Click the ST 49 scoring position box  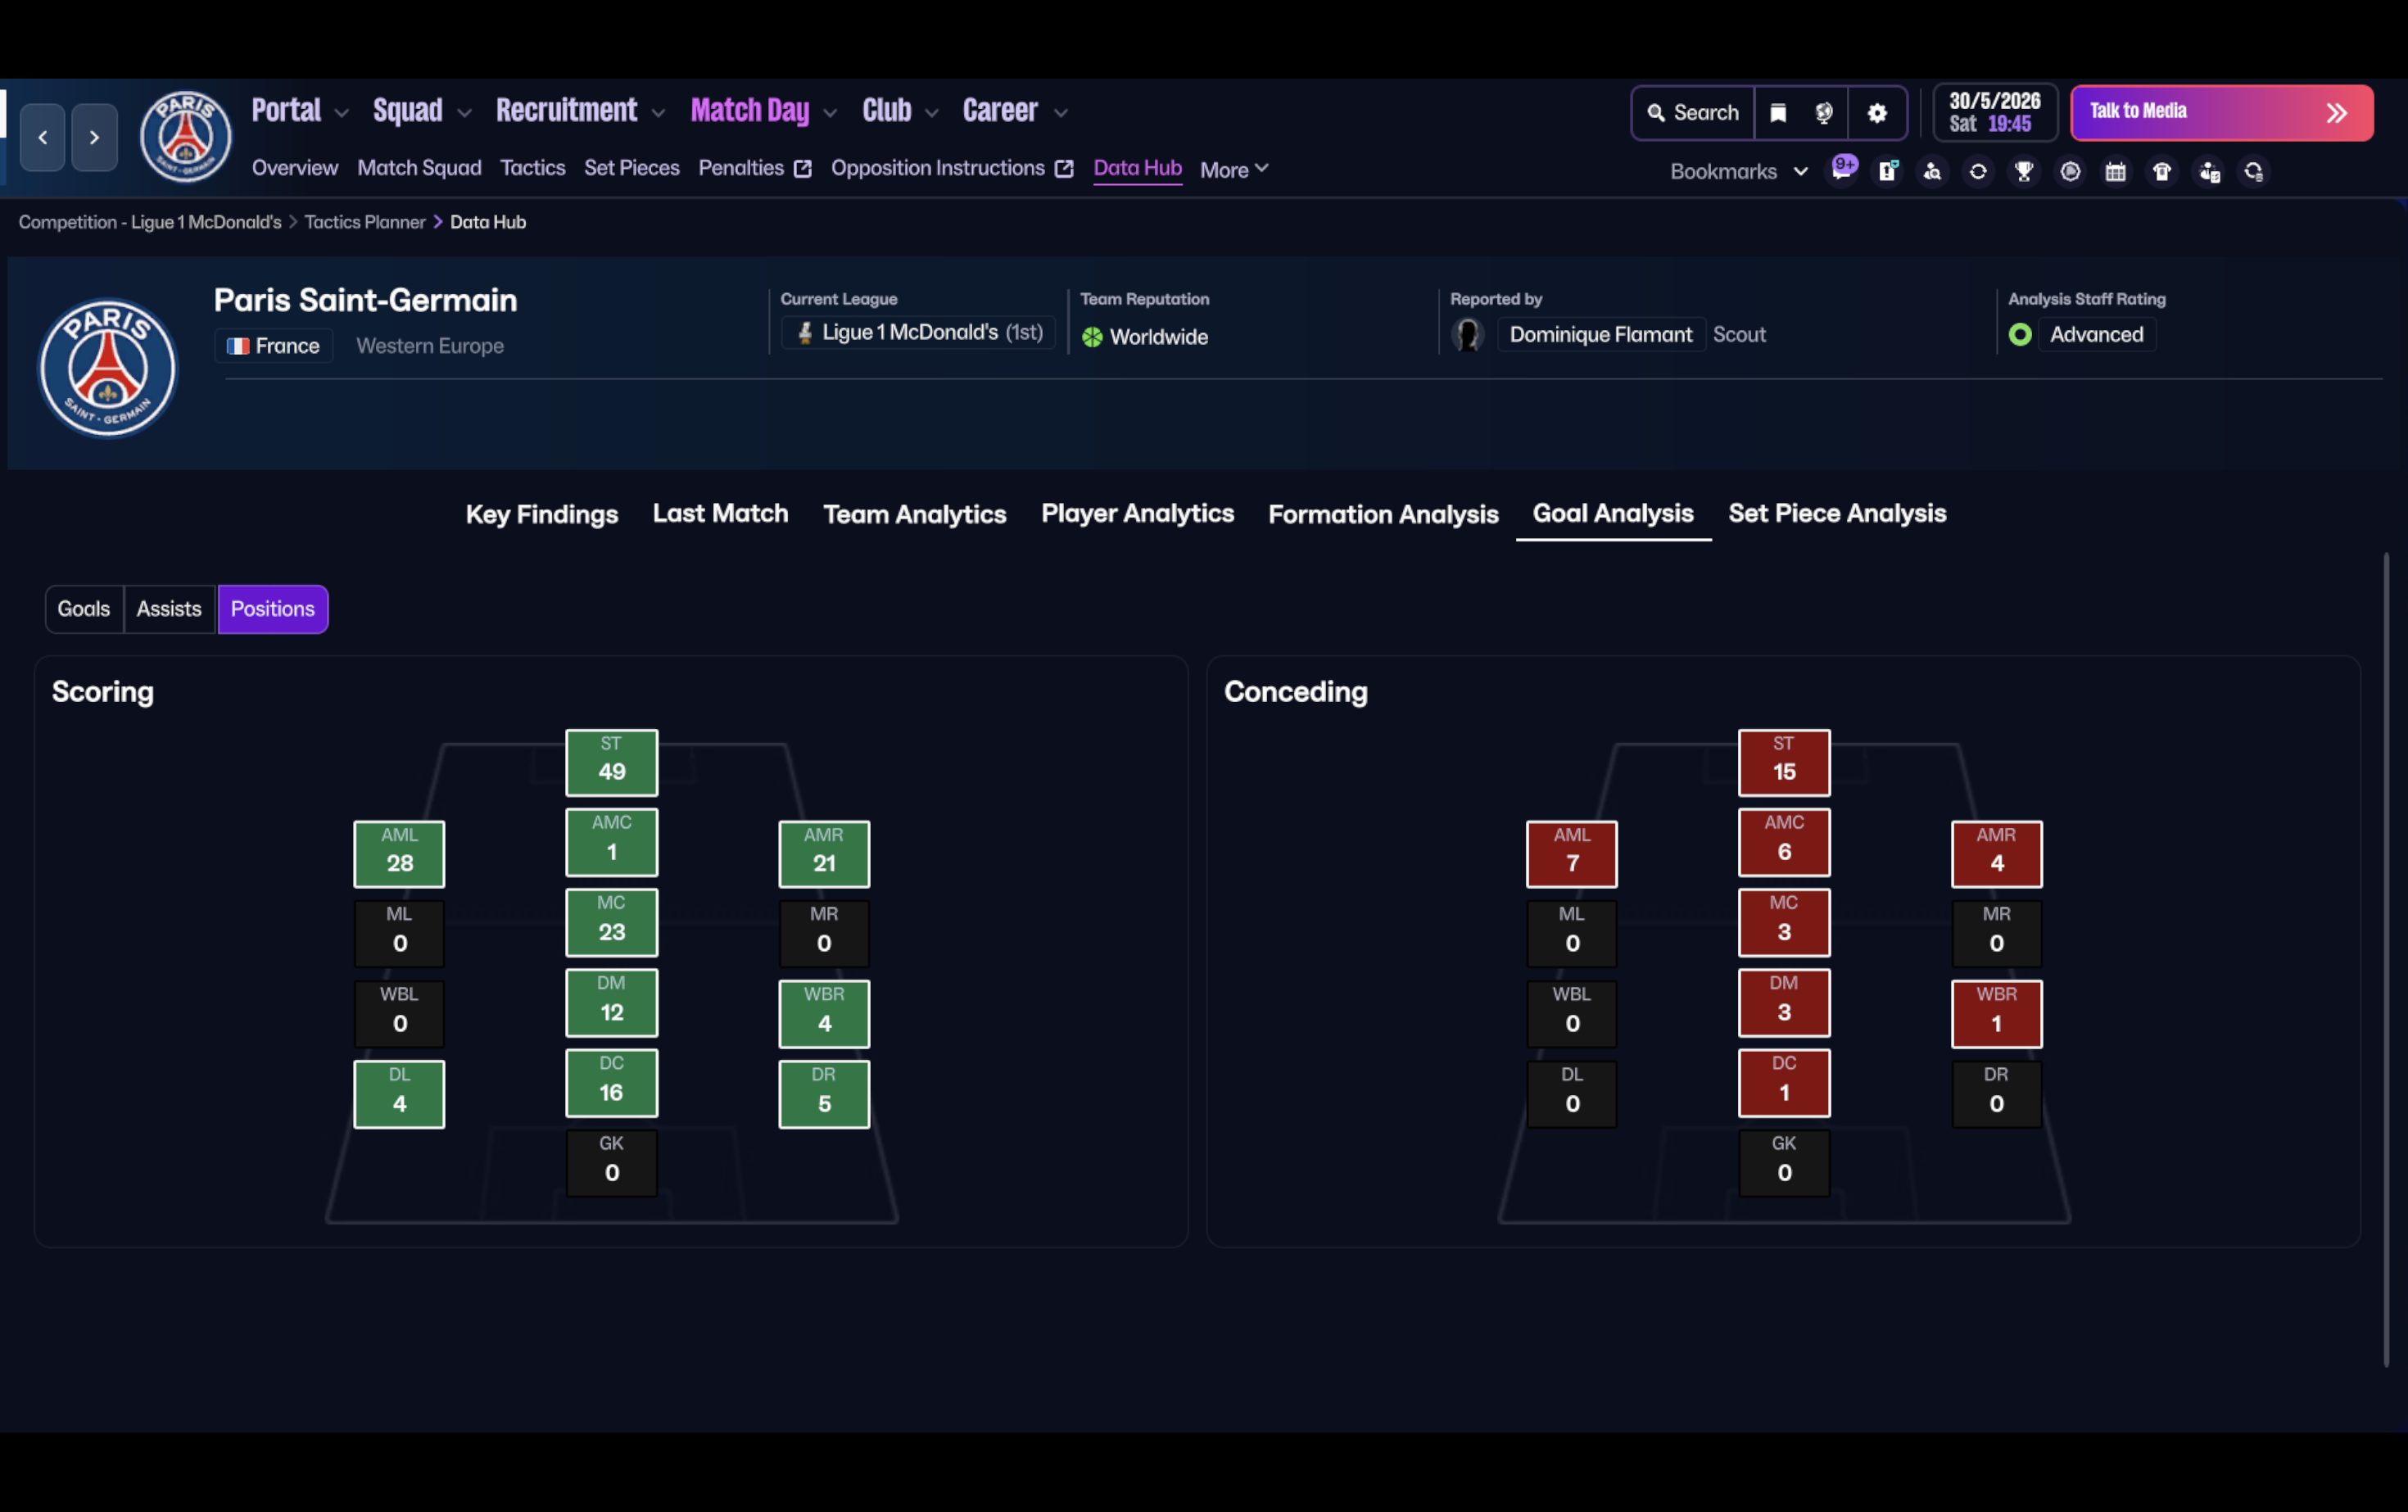611,761
